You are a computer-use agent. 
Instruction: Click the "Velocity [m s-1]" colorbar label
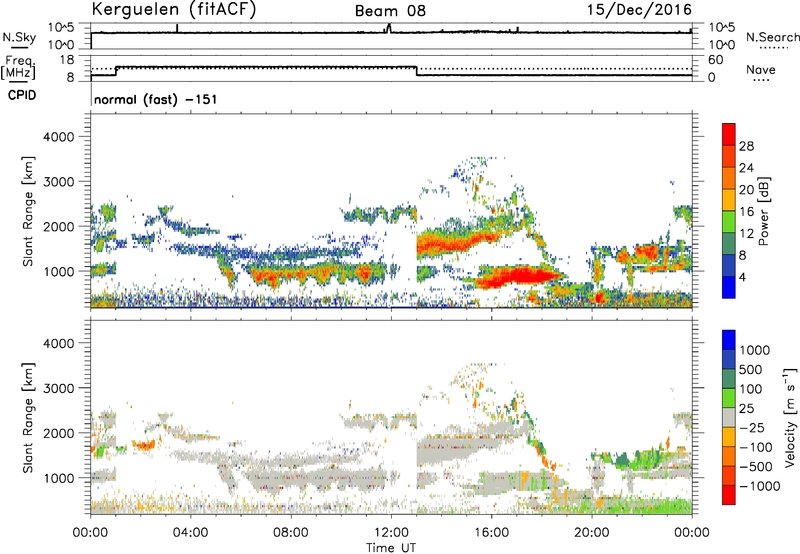pyautogui.click(x=790, y=418)
